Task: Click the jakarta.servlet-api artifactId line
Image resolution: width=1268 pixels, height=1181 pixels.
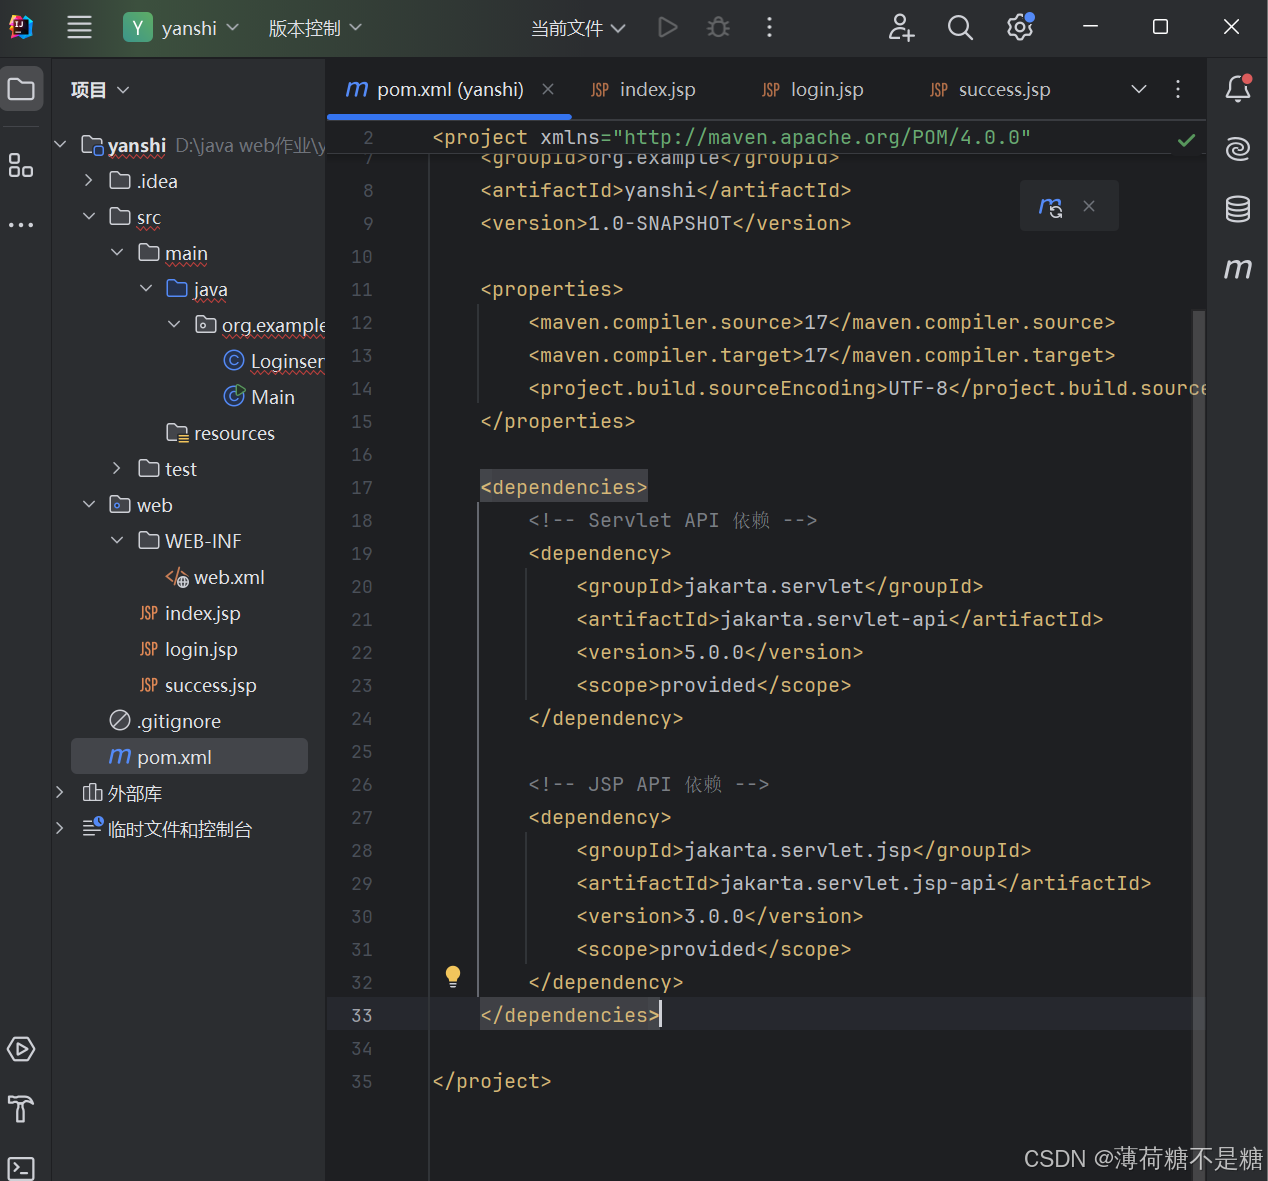Action: (839, 619)
